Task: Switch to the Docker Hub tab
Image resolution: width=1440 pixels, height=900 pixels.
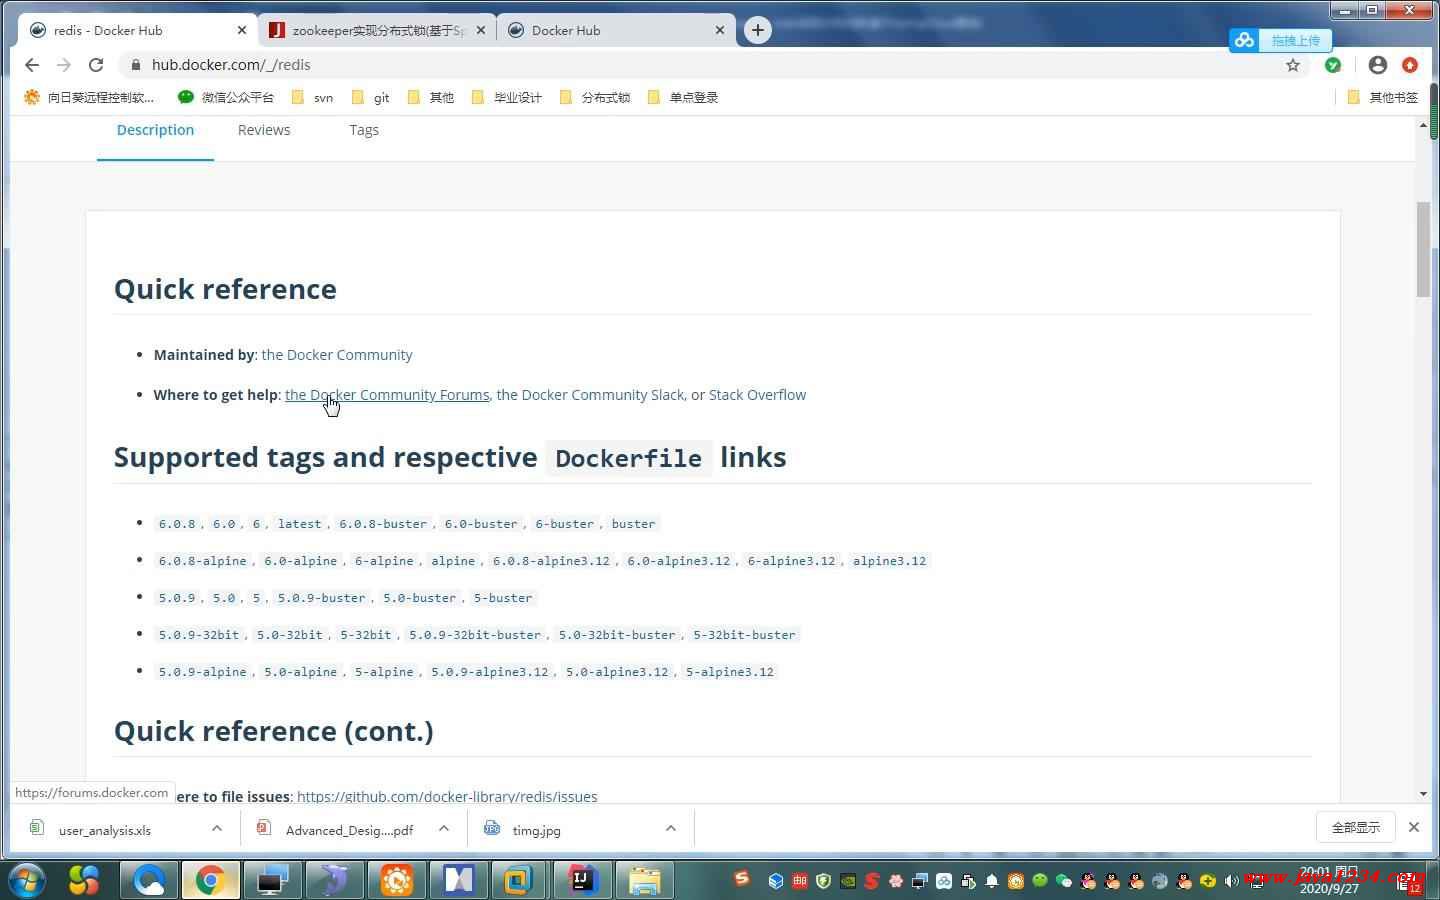Action: click(x=616, y=30)
